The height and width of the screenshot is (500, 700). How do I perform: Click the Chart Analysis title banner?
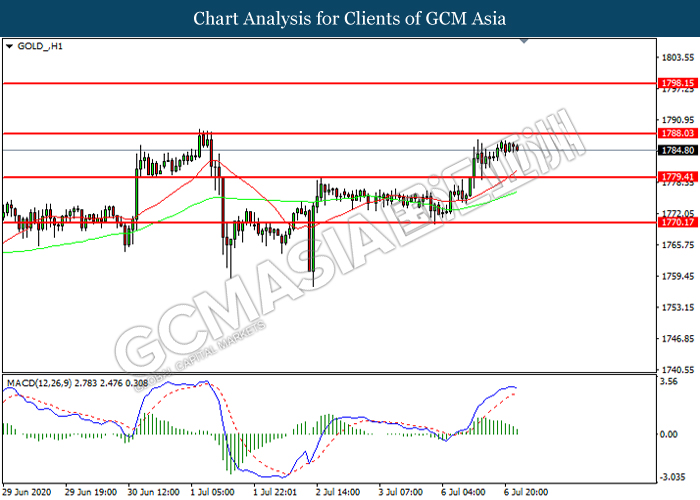coord(350,19)
